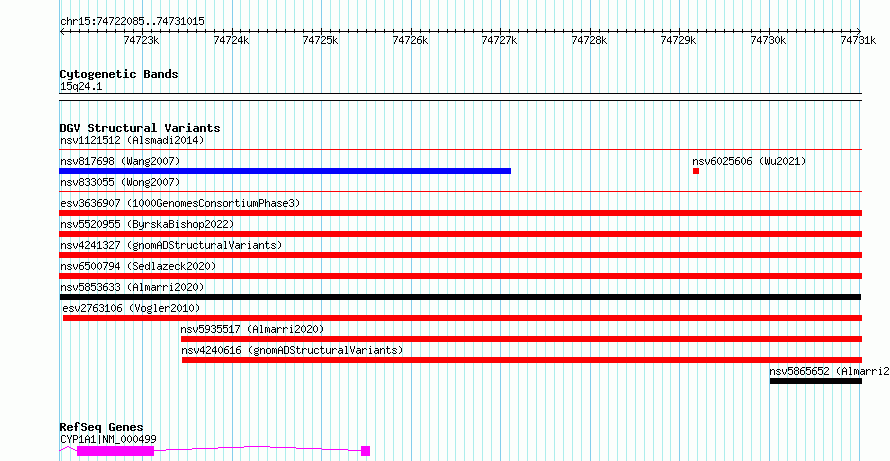890x461 pixels.
Task: Click the small red nsv6025606 marker
Action: 696,171
